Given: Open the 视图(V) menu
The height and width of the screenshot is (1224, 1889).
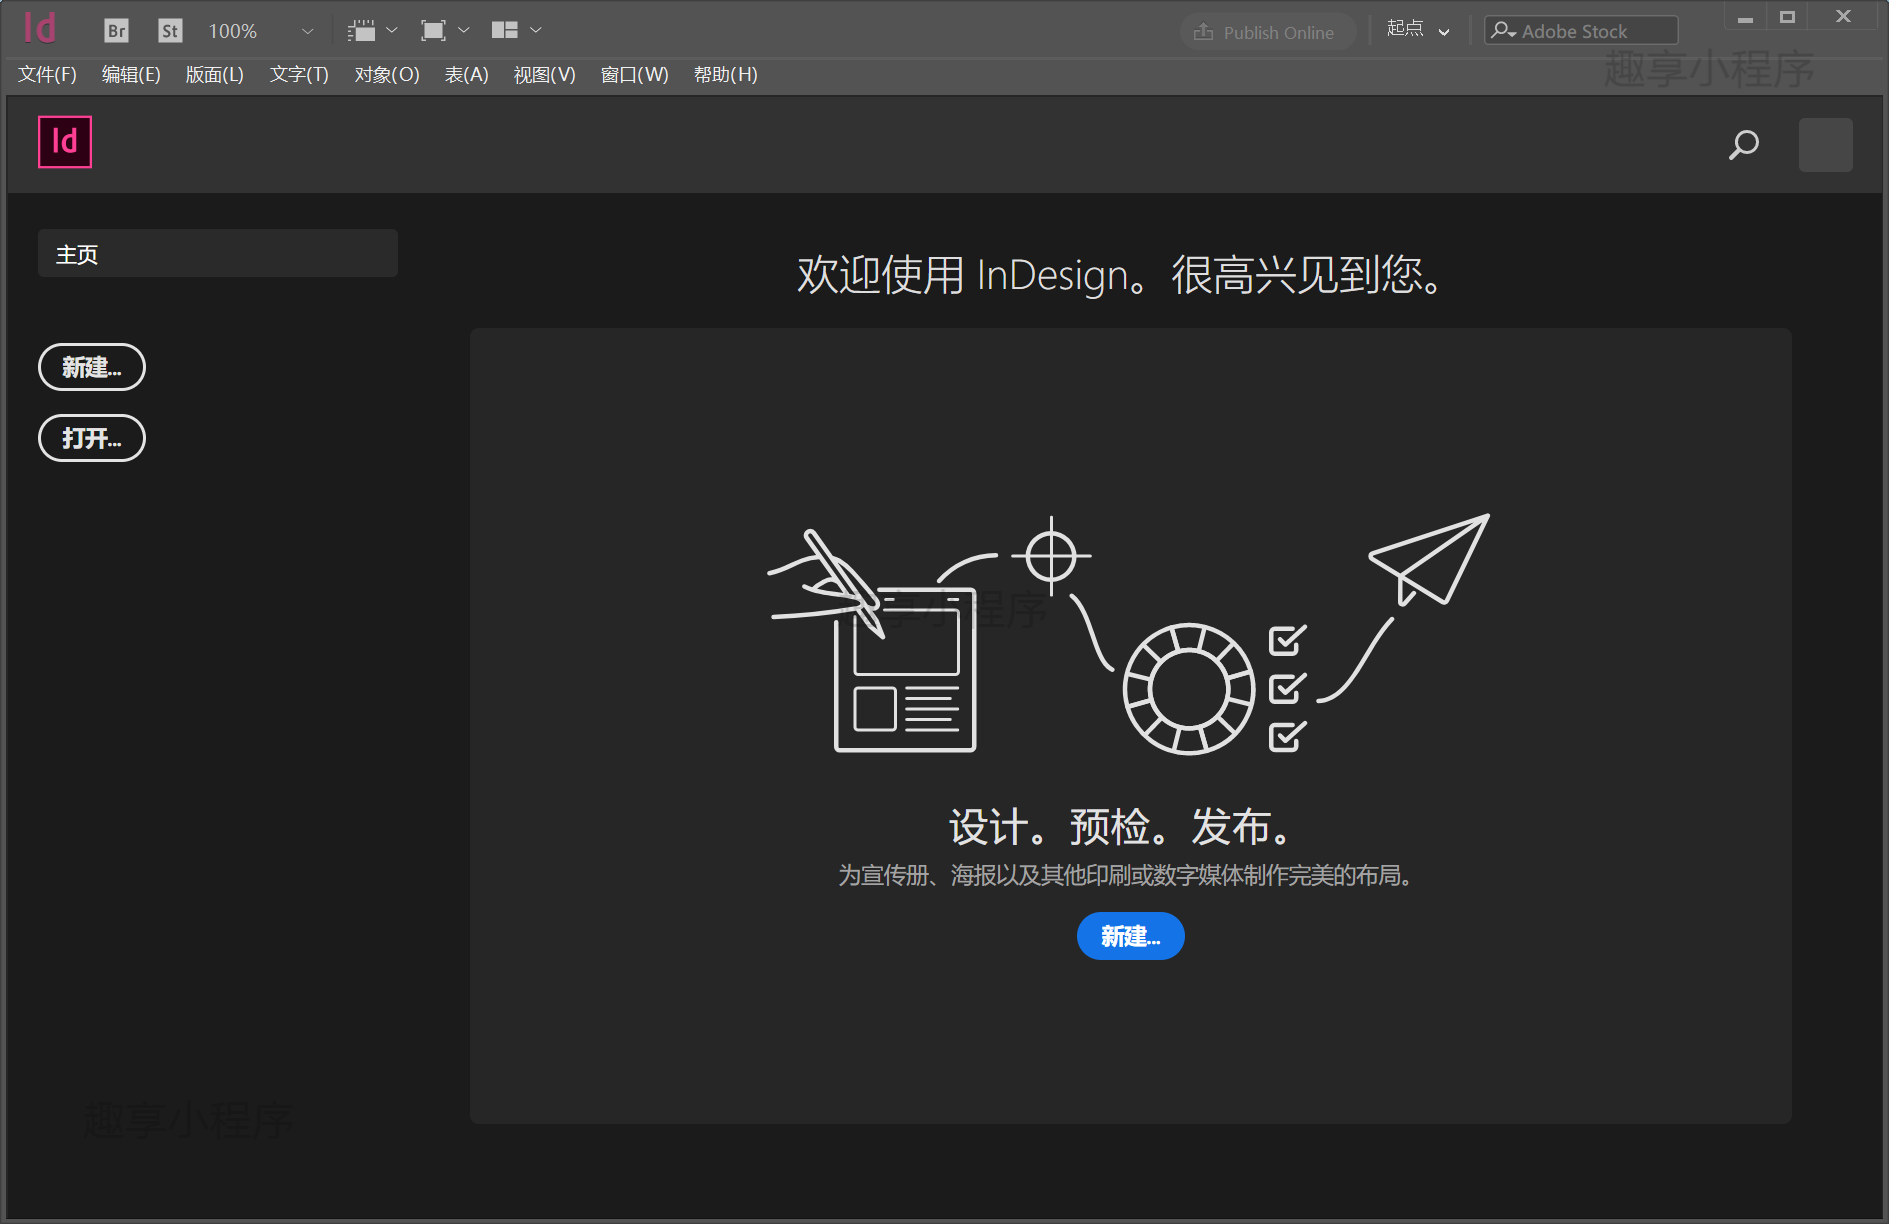Looking at the screenshot, I should tap(545, 75).
